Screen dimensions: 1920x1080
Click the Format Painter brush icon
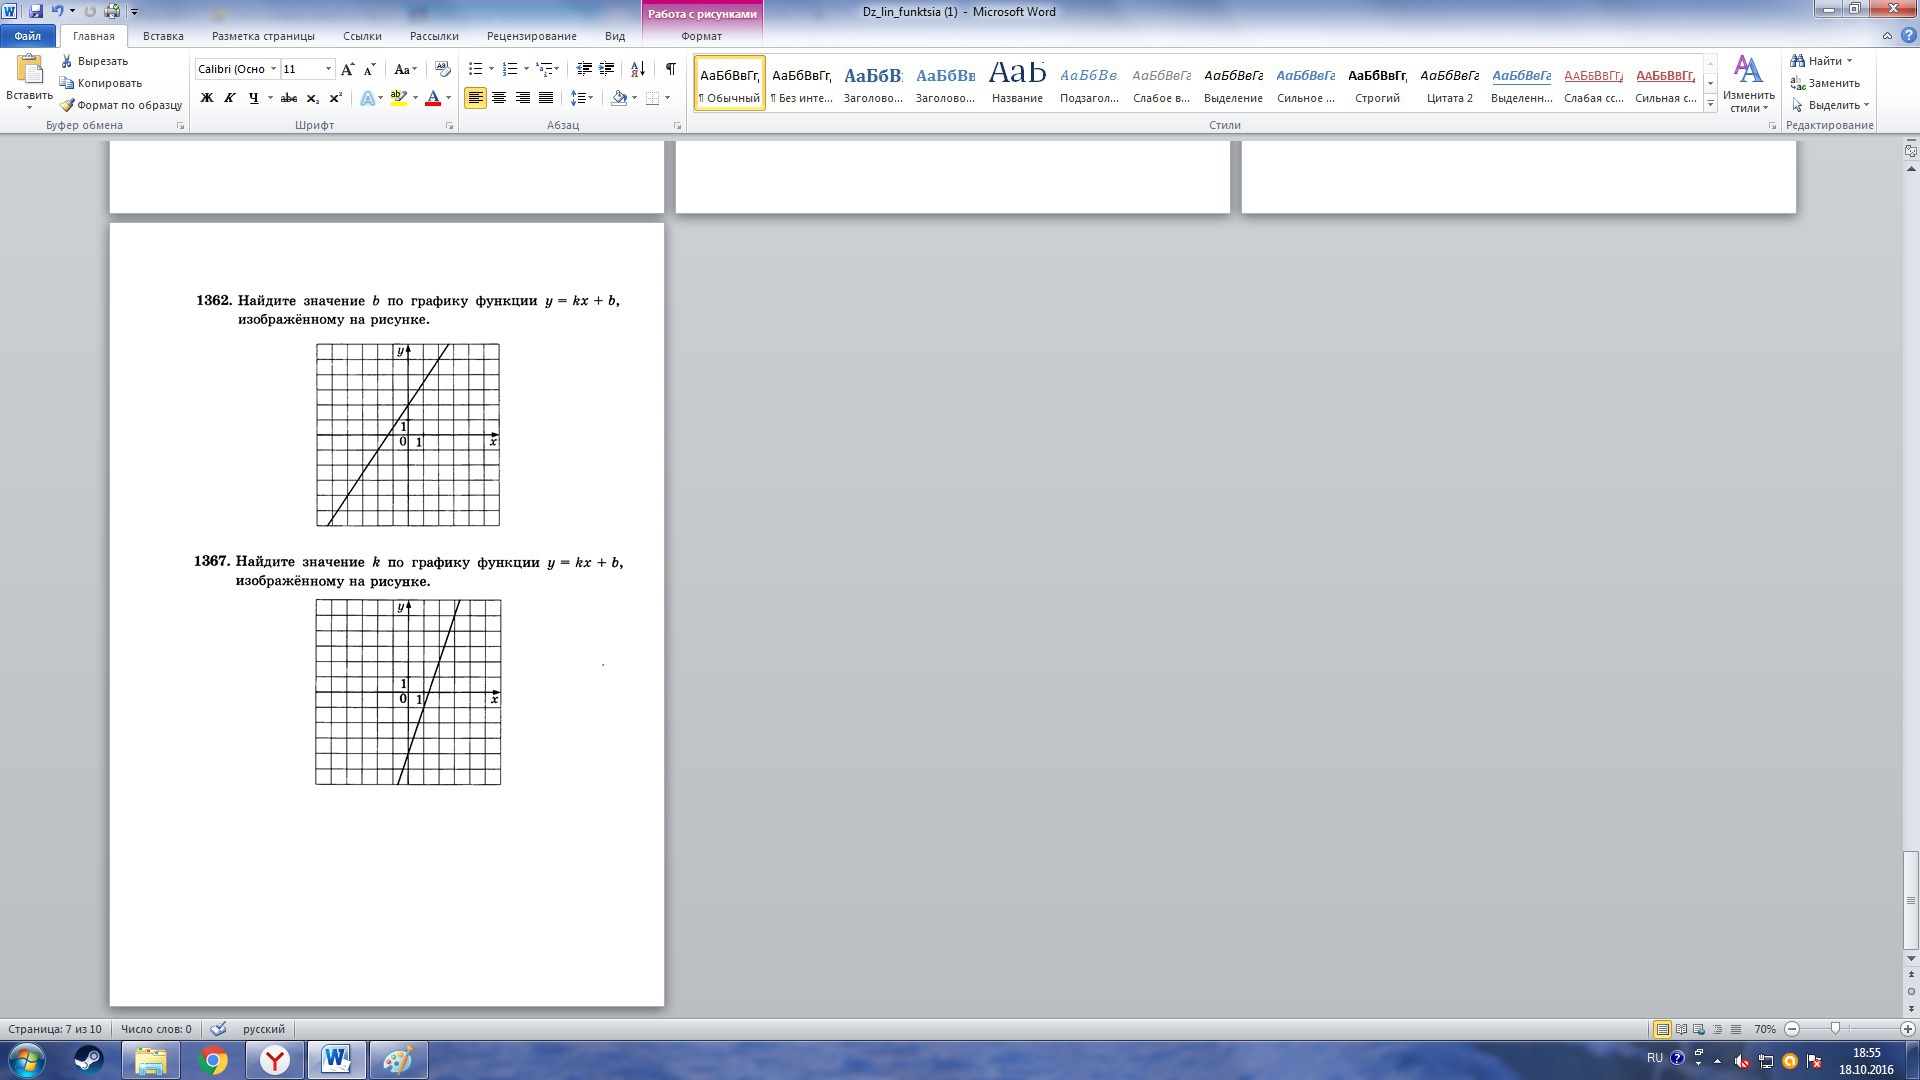[67, 105]
